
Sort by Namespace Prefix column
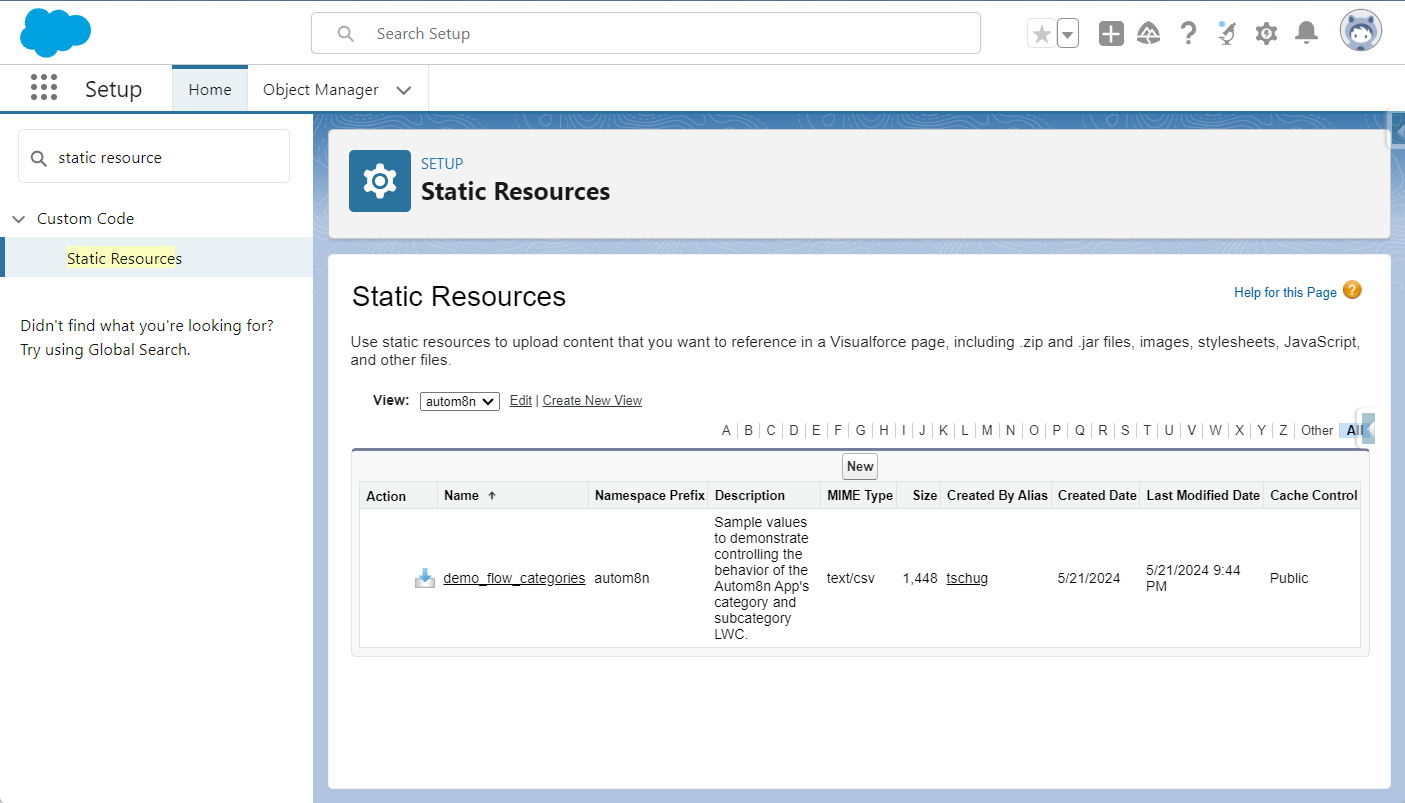click(x=649, y=495)
